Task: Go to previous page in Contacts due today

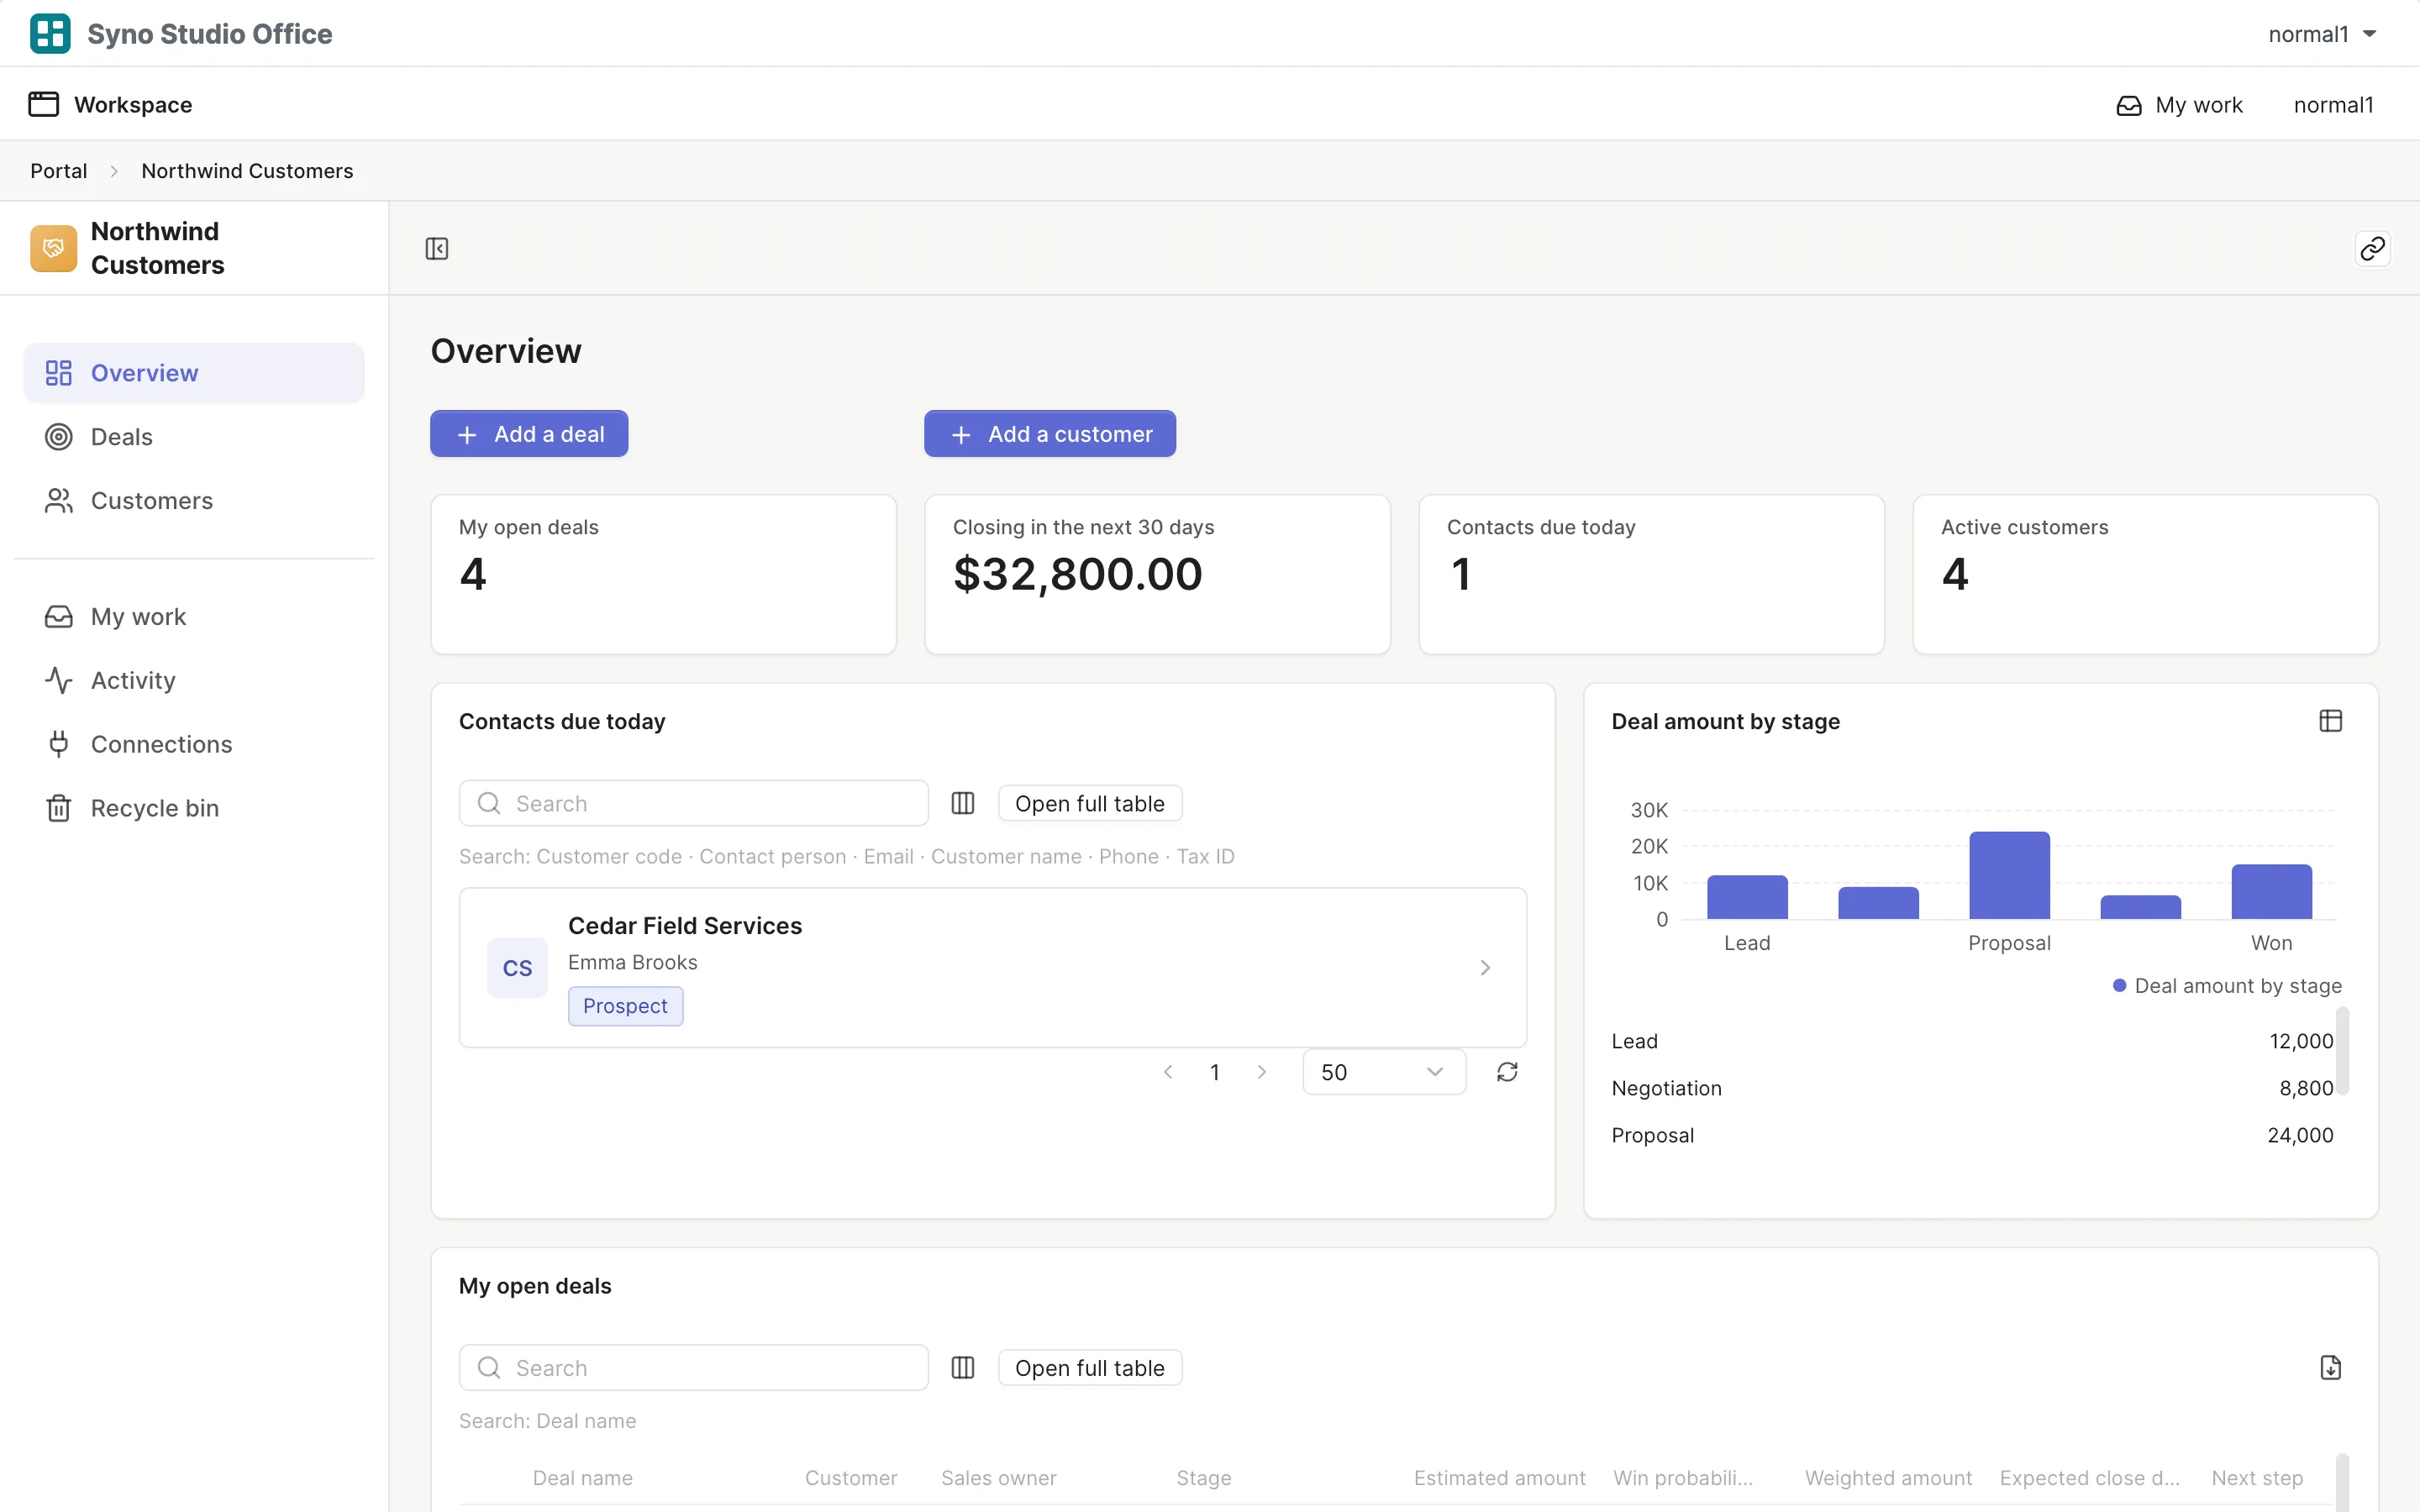Action: pos(1168,1072)
